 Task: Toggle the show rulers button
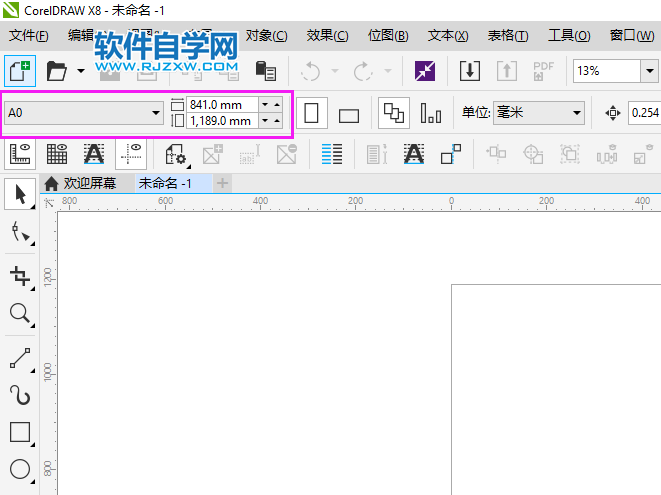(19, 154)
